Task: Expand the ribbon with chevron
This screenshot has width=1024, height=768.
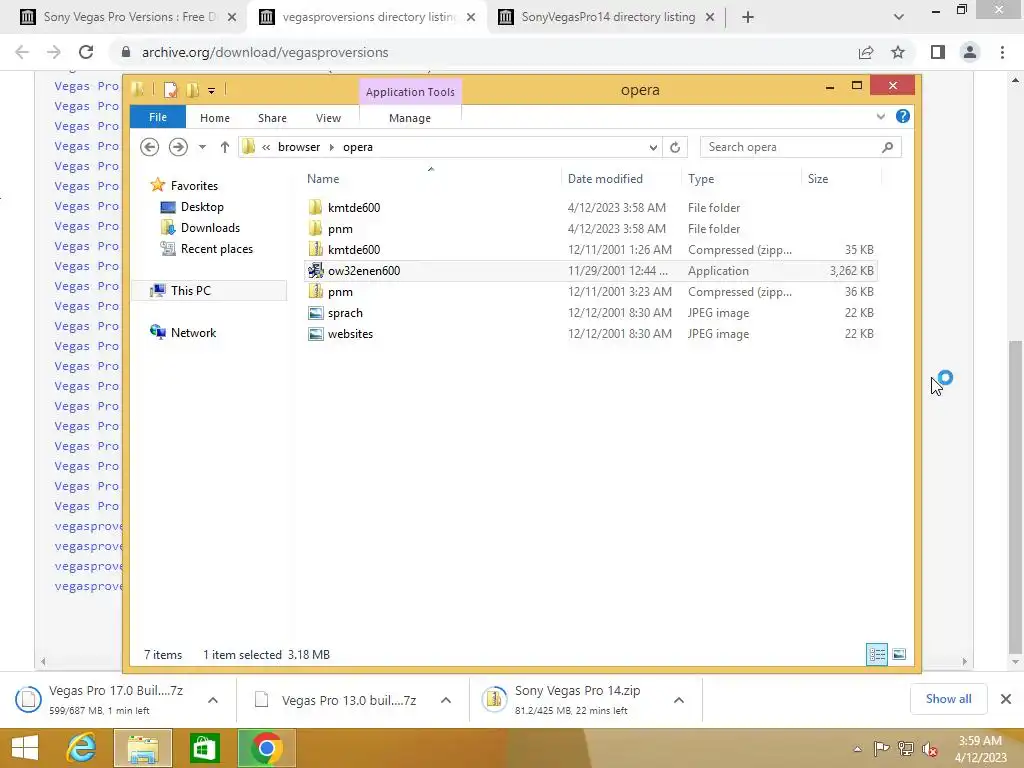Action: click(x=881, y=116)
